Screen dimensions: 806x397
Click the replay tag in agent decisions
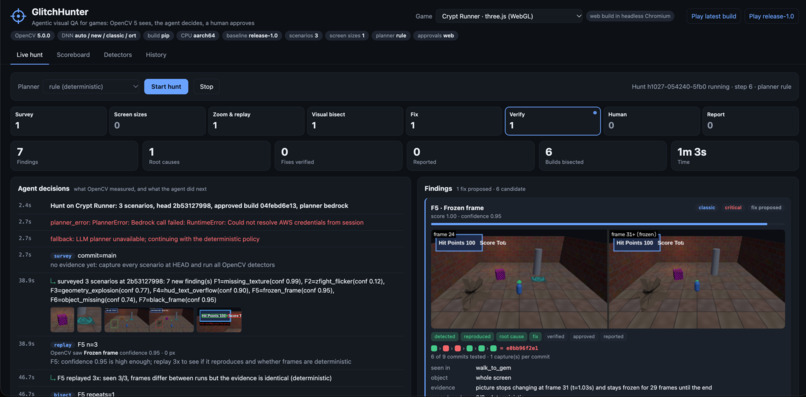(x=62, y=345)
